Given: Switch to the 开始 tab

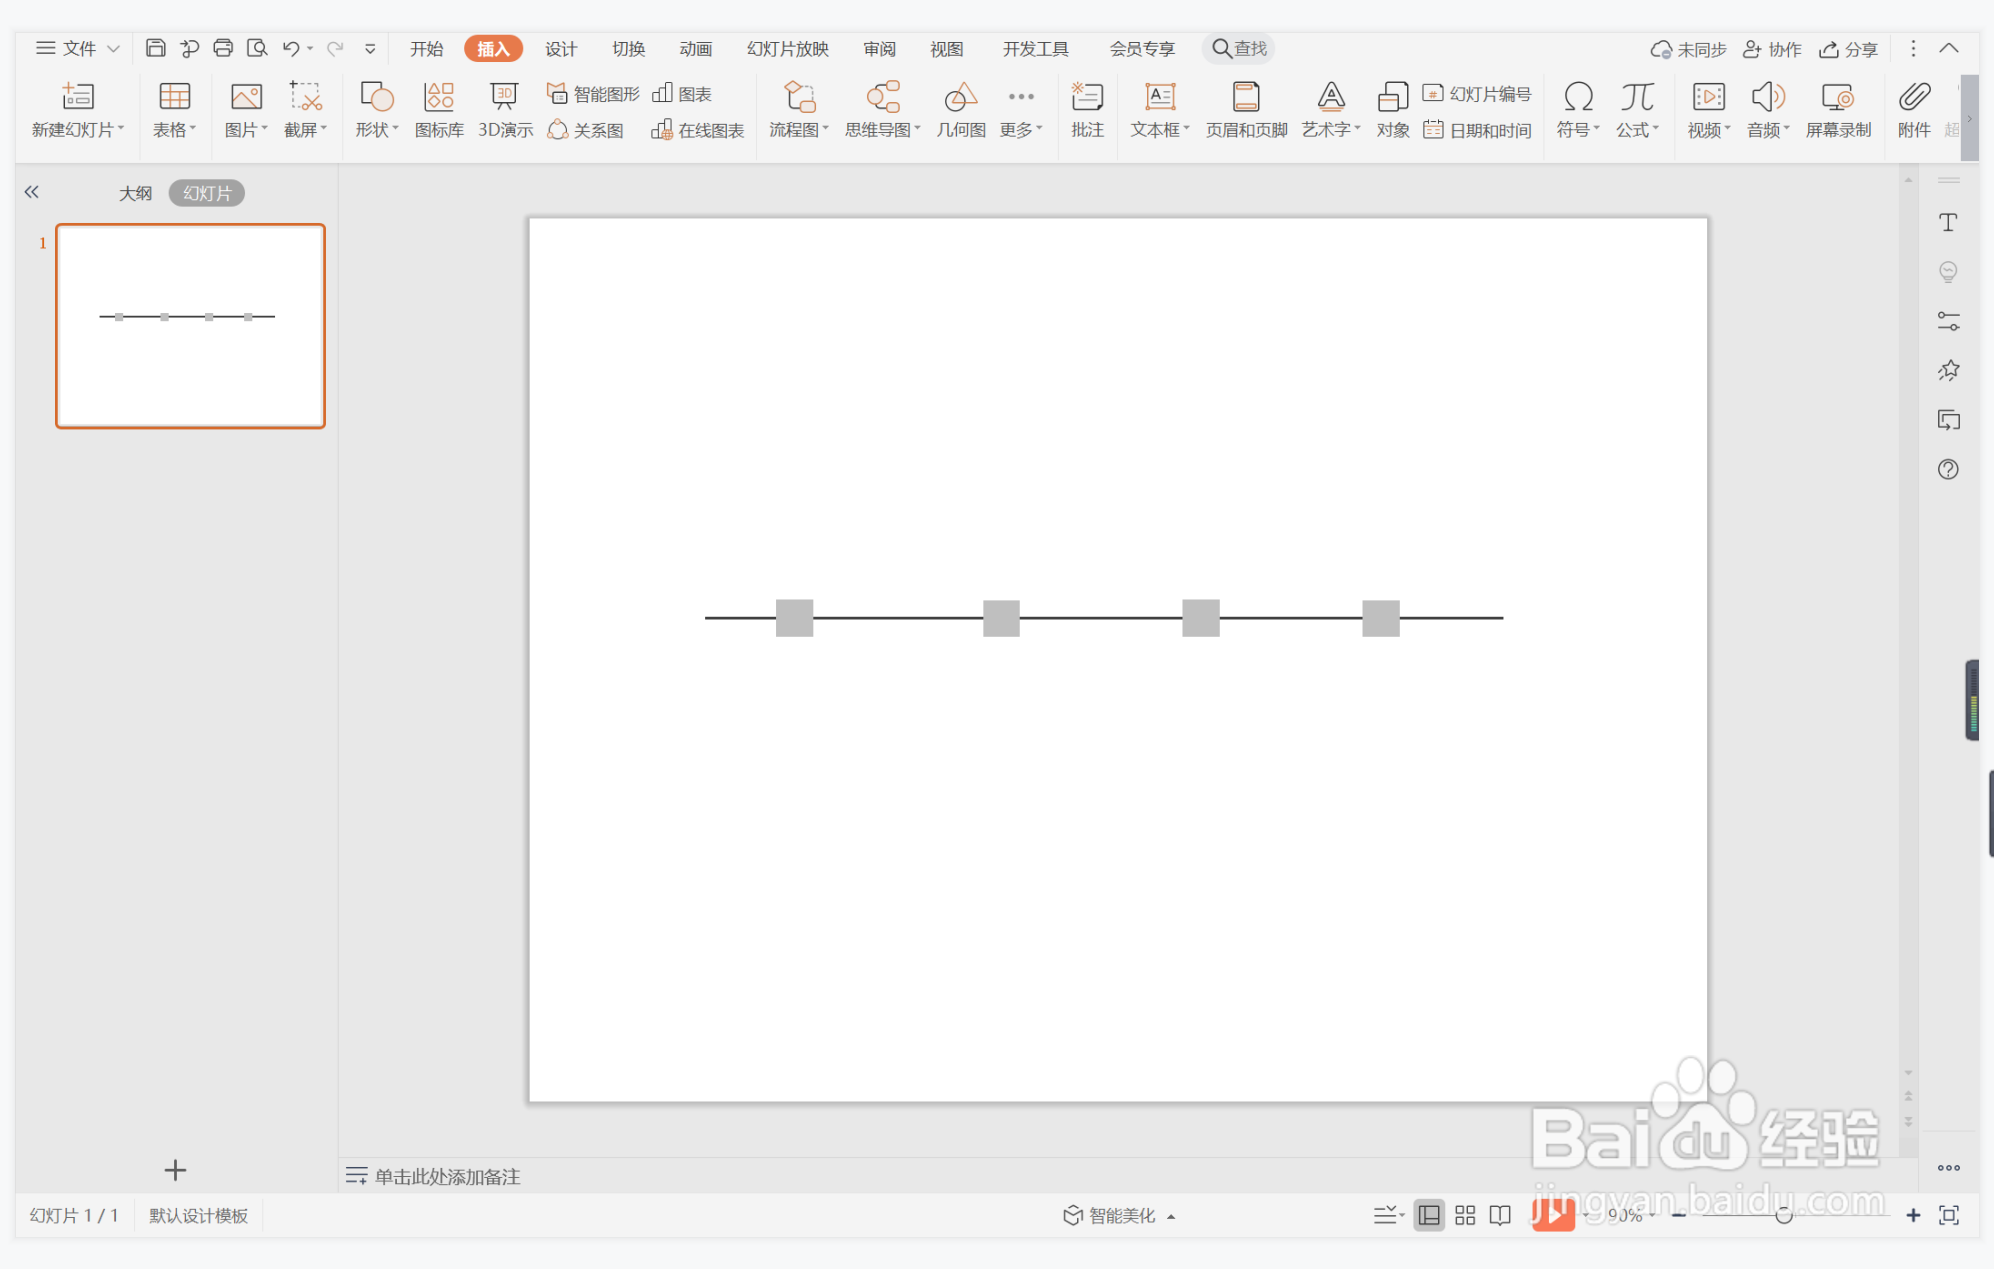Looking at the screenshot, I should 426,48.
